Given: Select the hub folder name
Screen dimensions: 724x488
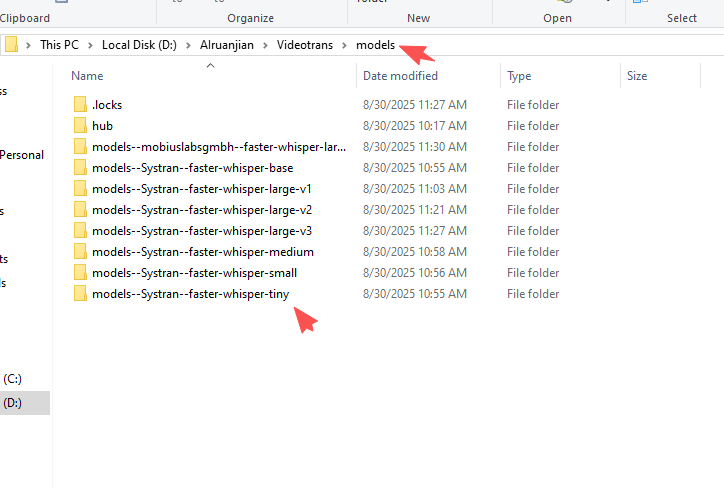Looking at the screenshot, I should click(102, 126).
